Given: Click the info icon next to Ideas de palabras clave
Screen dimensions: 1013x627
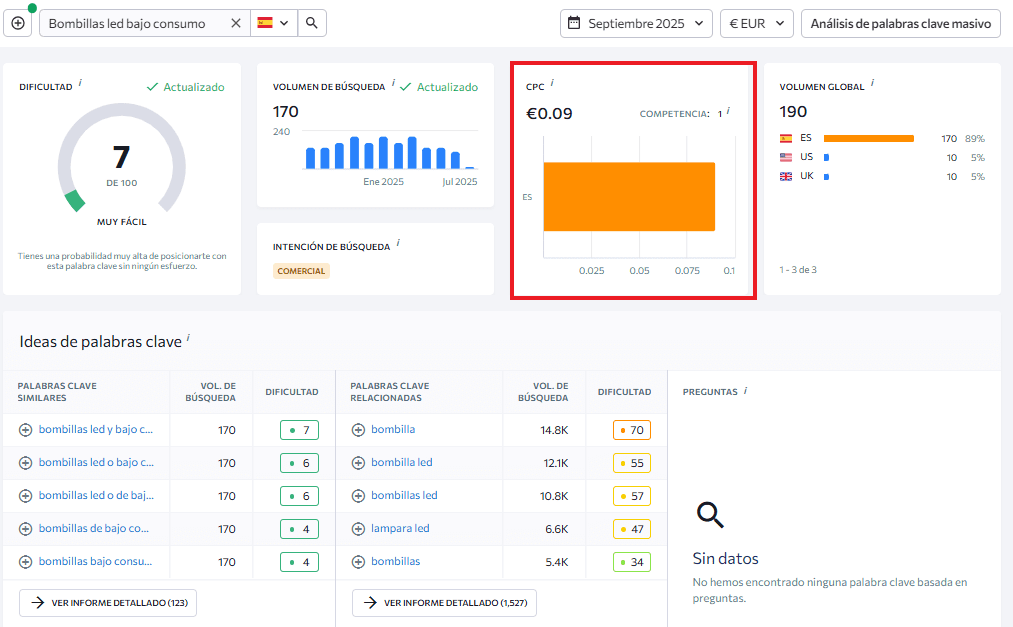Looking at the screenshot, I should [x=188, y=337].
